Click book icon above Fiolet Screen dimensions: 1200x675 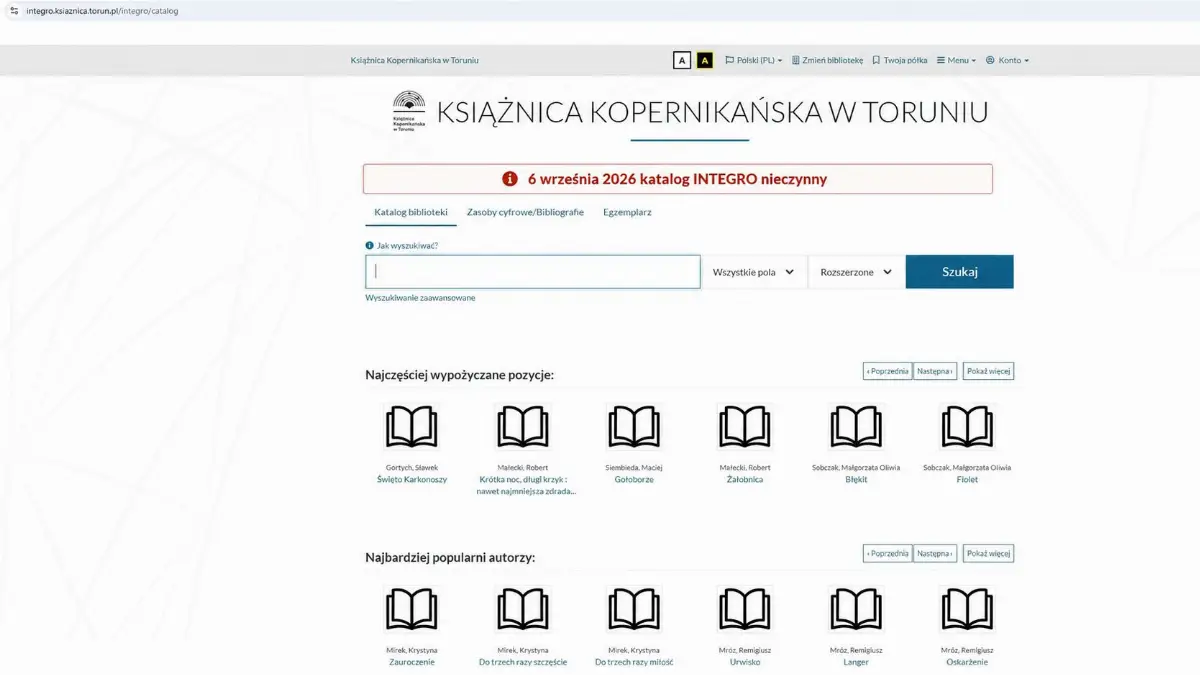[967, 427]
